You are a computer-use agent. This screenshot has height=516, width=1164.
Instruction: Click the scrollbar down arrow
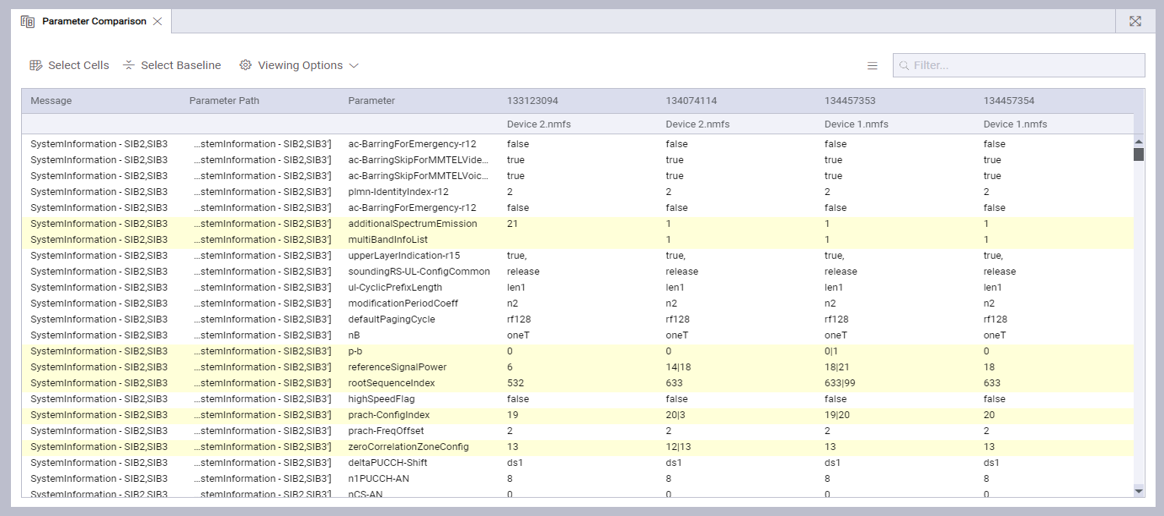click(1138, 491)
